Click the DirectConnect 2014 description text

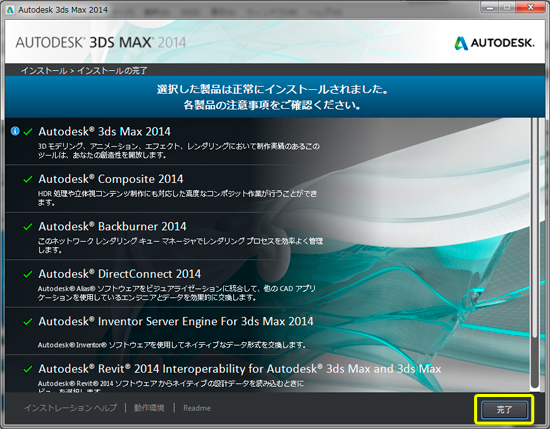tap(177, 293)
